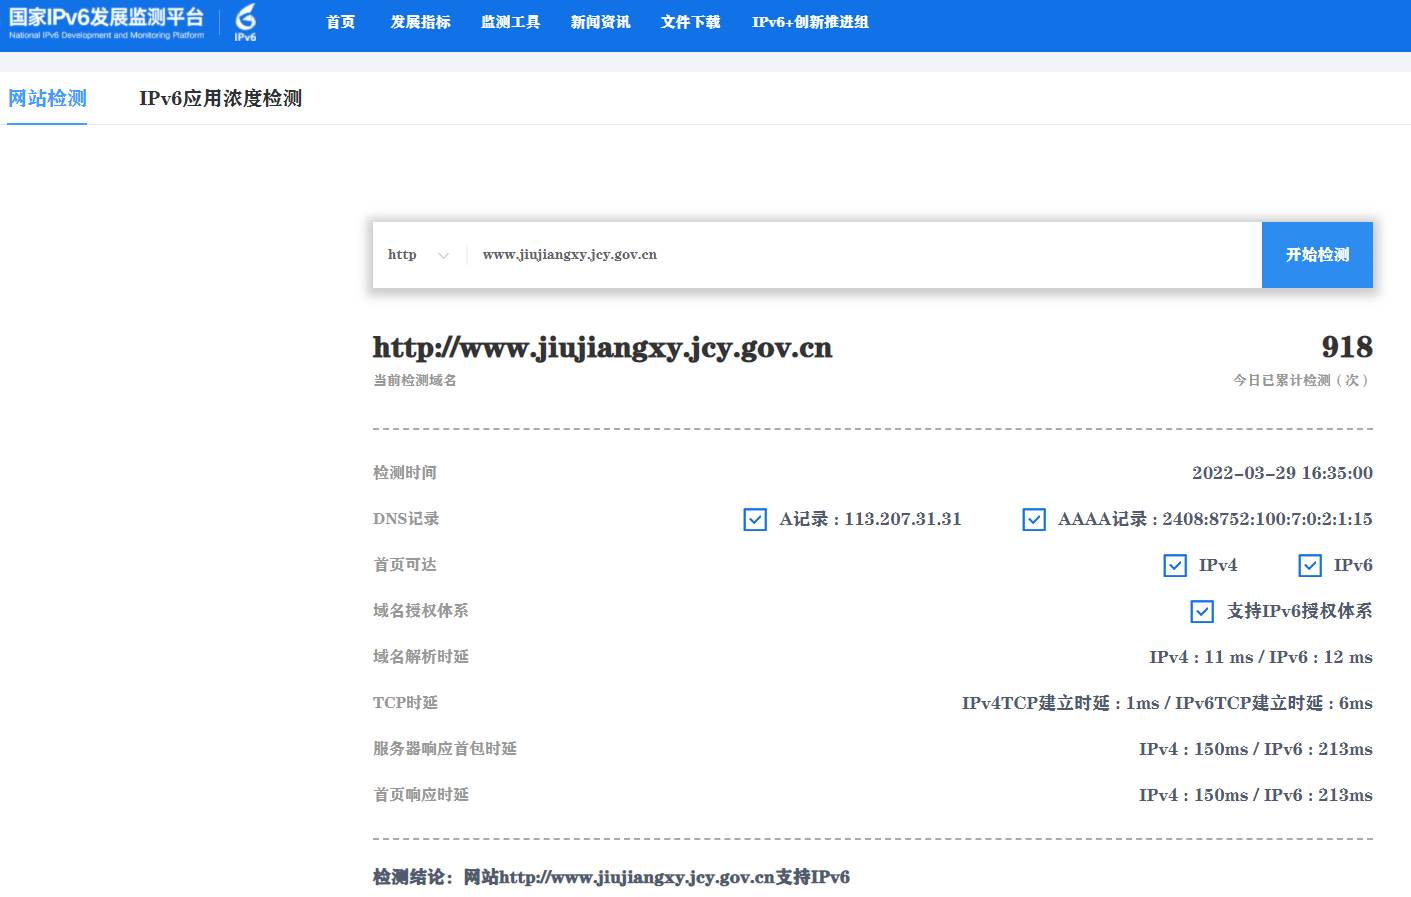Select the 首页可达 row label

405,565
